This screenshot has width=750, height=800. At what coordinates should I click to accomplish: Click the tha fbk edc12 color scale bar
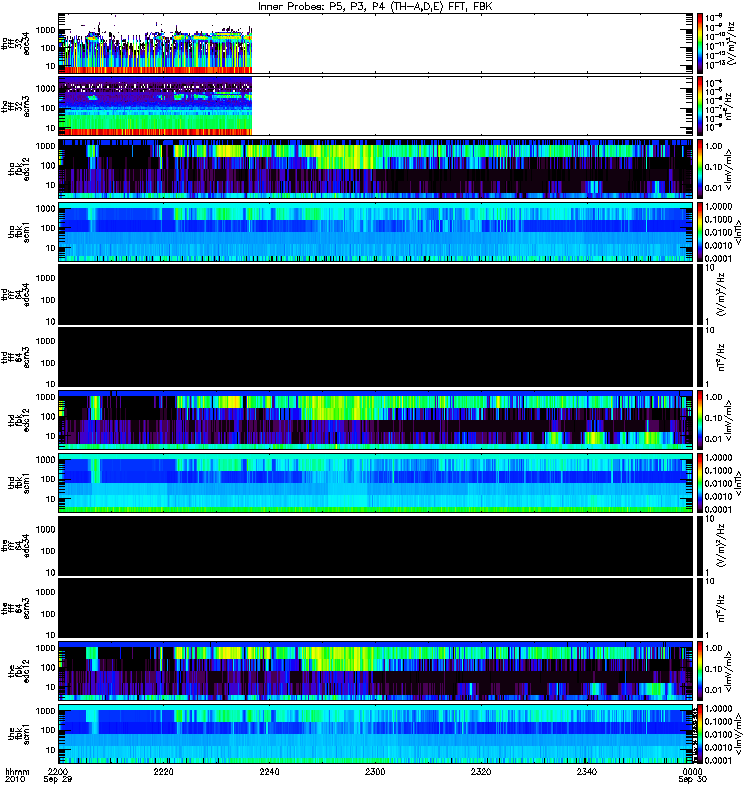[699, 169]
